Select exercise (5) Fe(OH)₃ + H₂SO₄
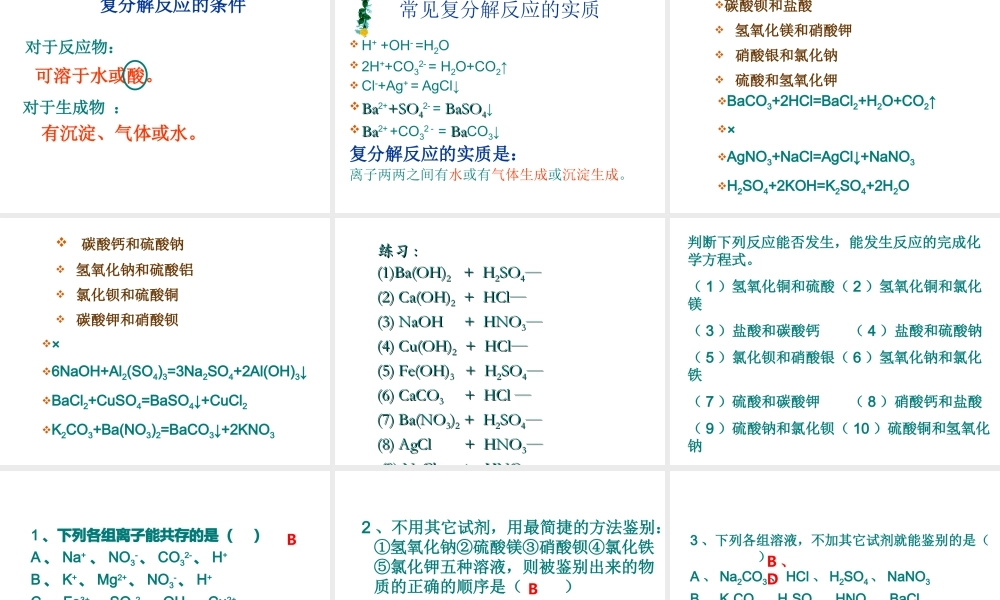Image resolution: width=1000 pixels, height=600 pixels. 460,372
